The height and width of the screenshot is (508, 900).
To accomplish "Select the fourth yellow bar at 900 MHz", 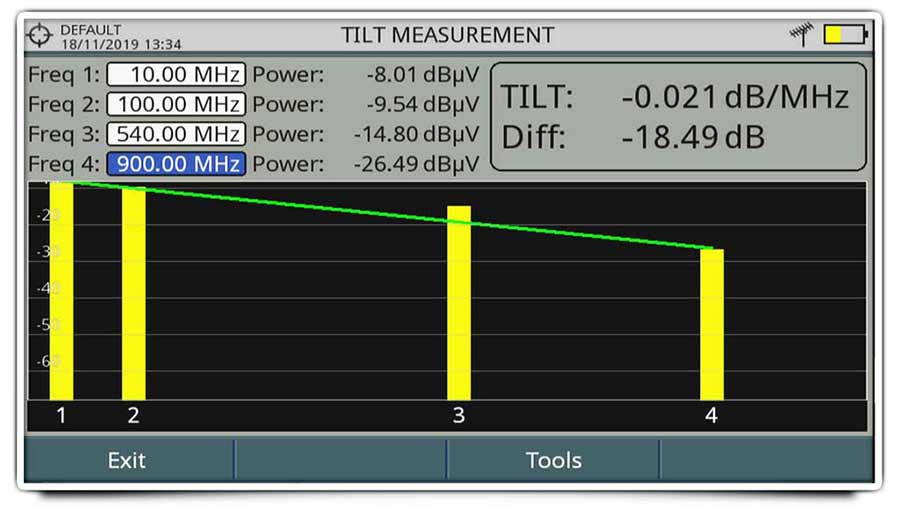I will (x=711, y=325).
